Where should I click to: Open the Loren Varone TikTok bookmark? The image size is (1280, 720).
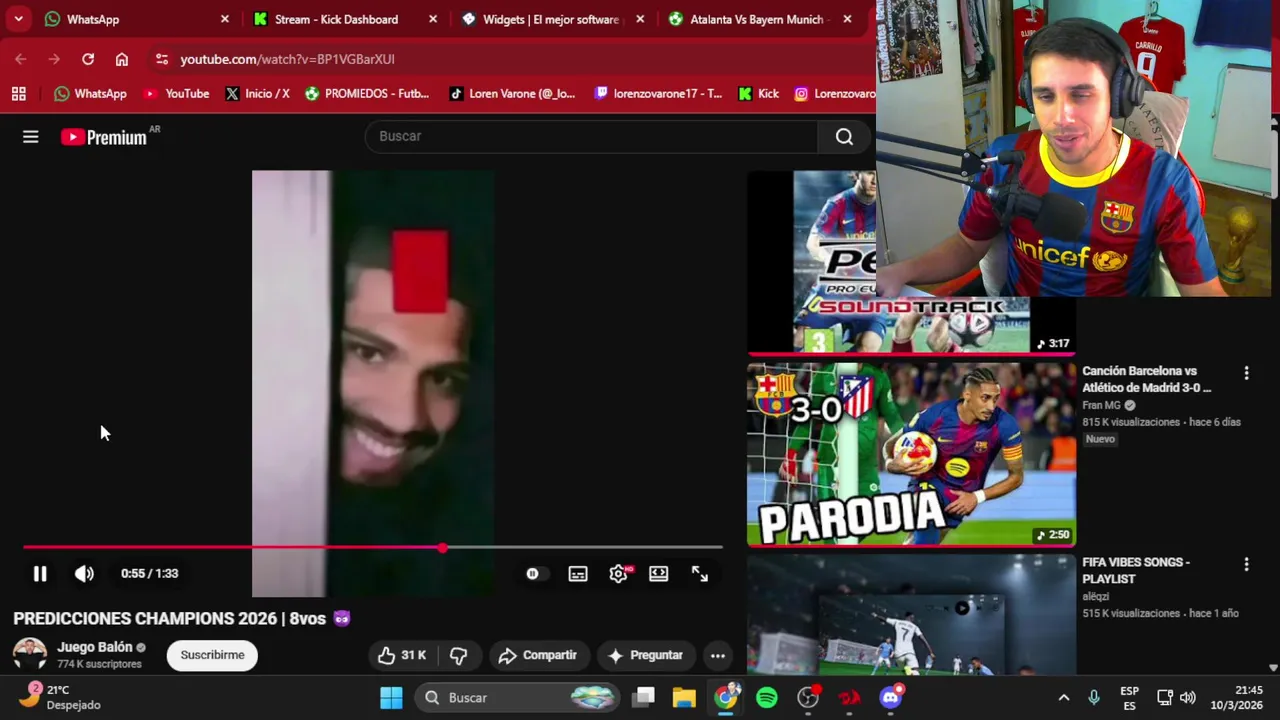coord(512,93)
